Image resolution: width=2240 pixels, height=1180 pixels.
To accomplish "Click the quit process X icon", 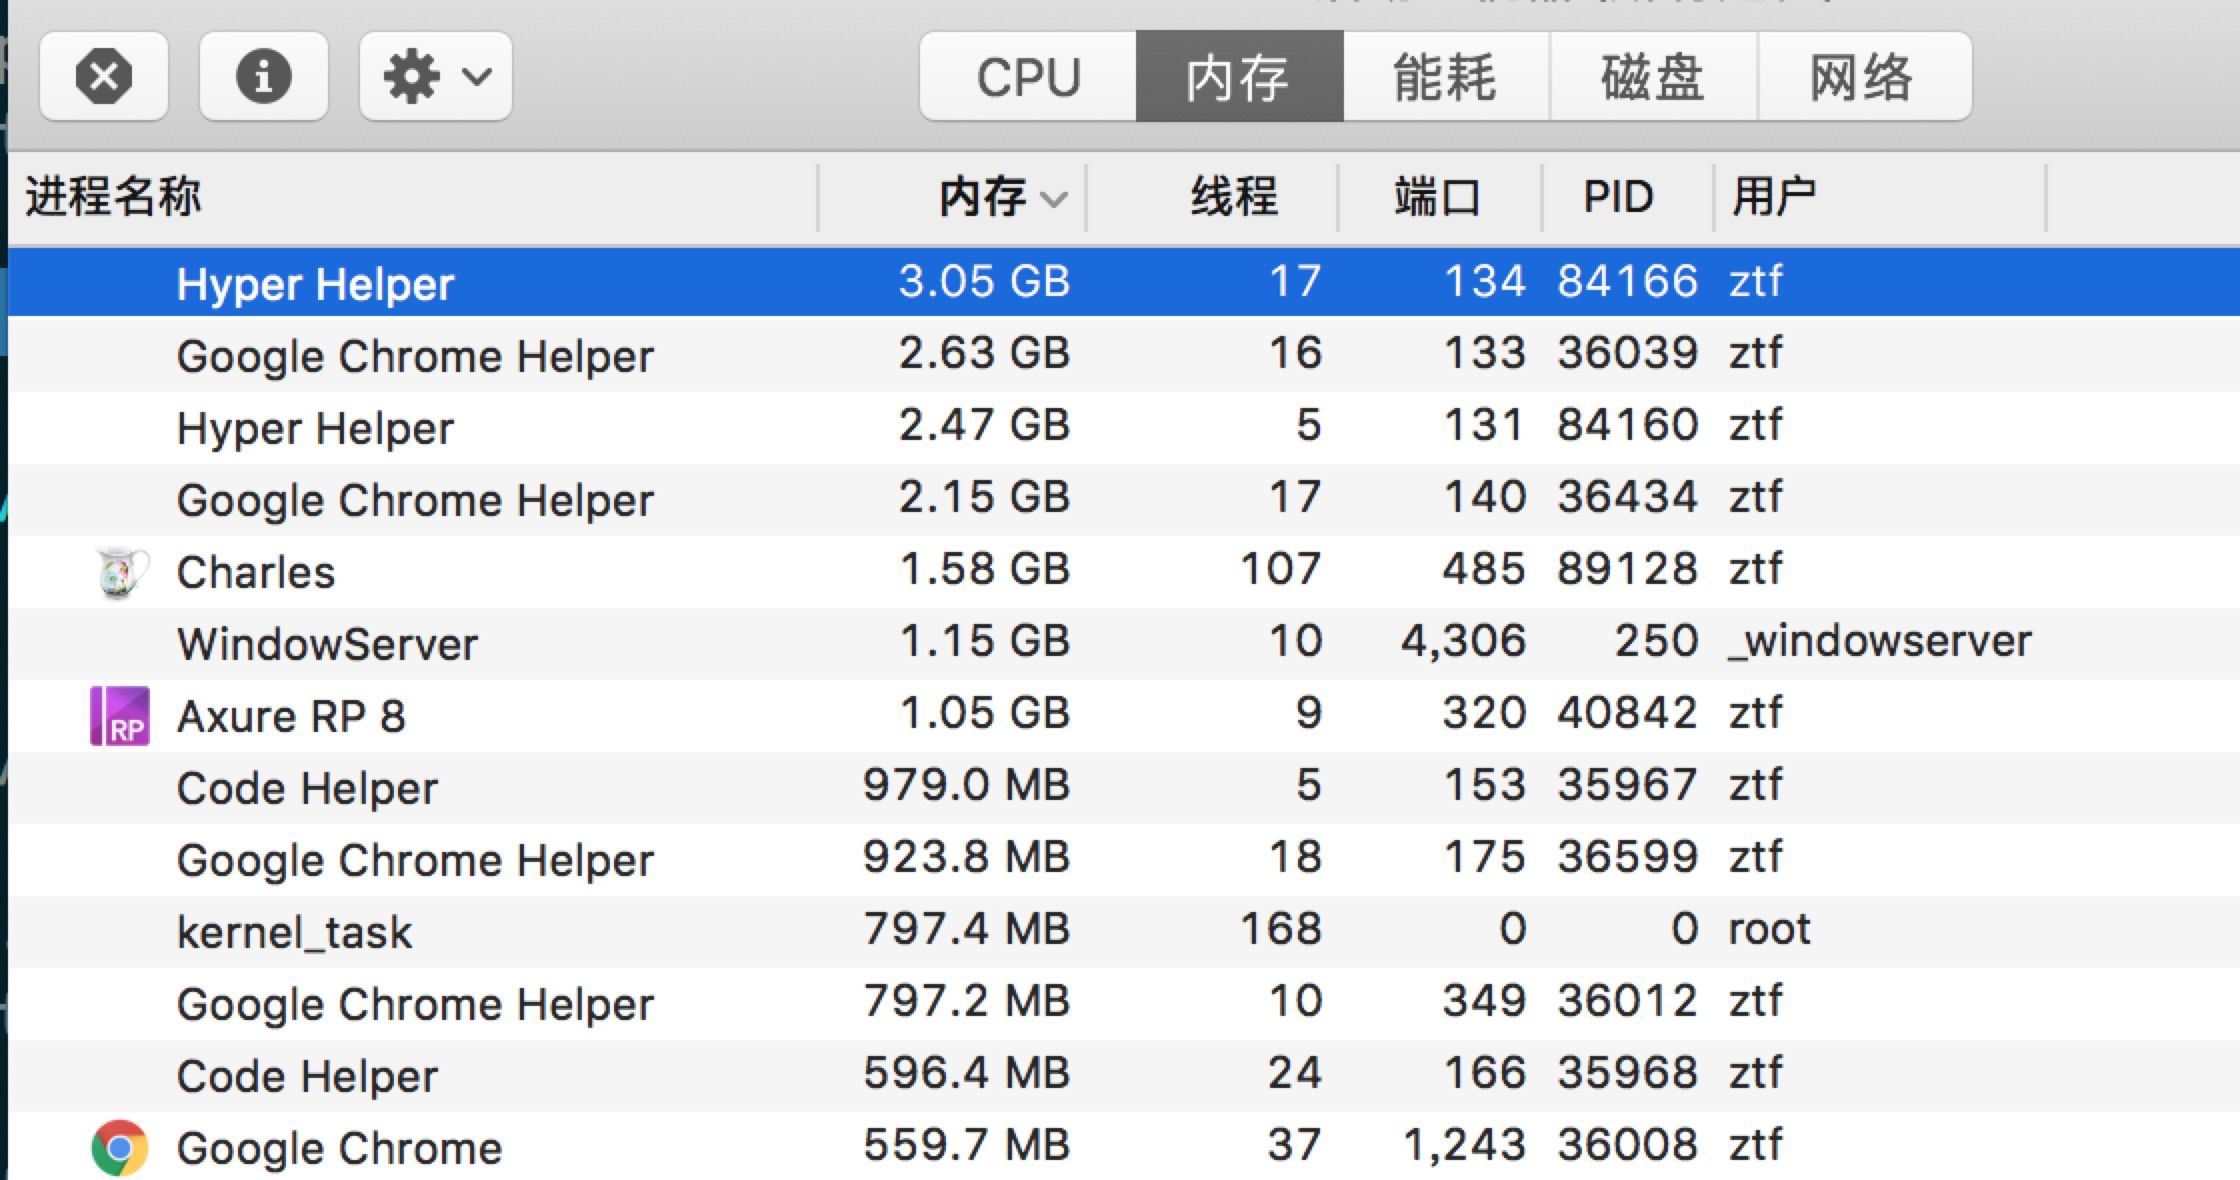I will (x=103, y=75).
